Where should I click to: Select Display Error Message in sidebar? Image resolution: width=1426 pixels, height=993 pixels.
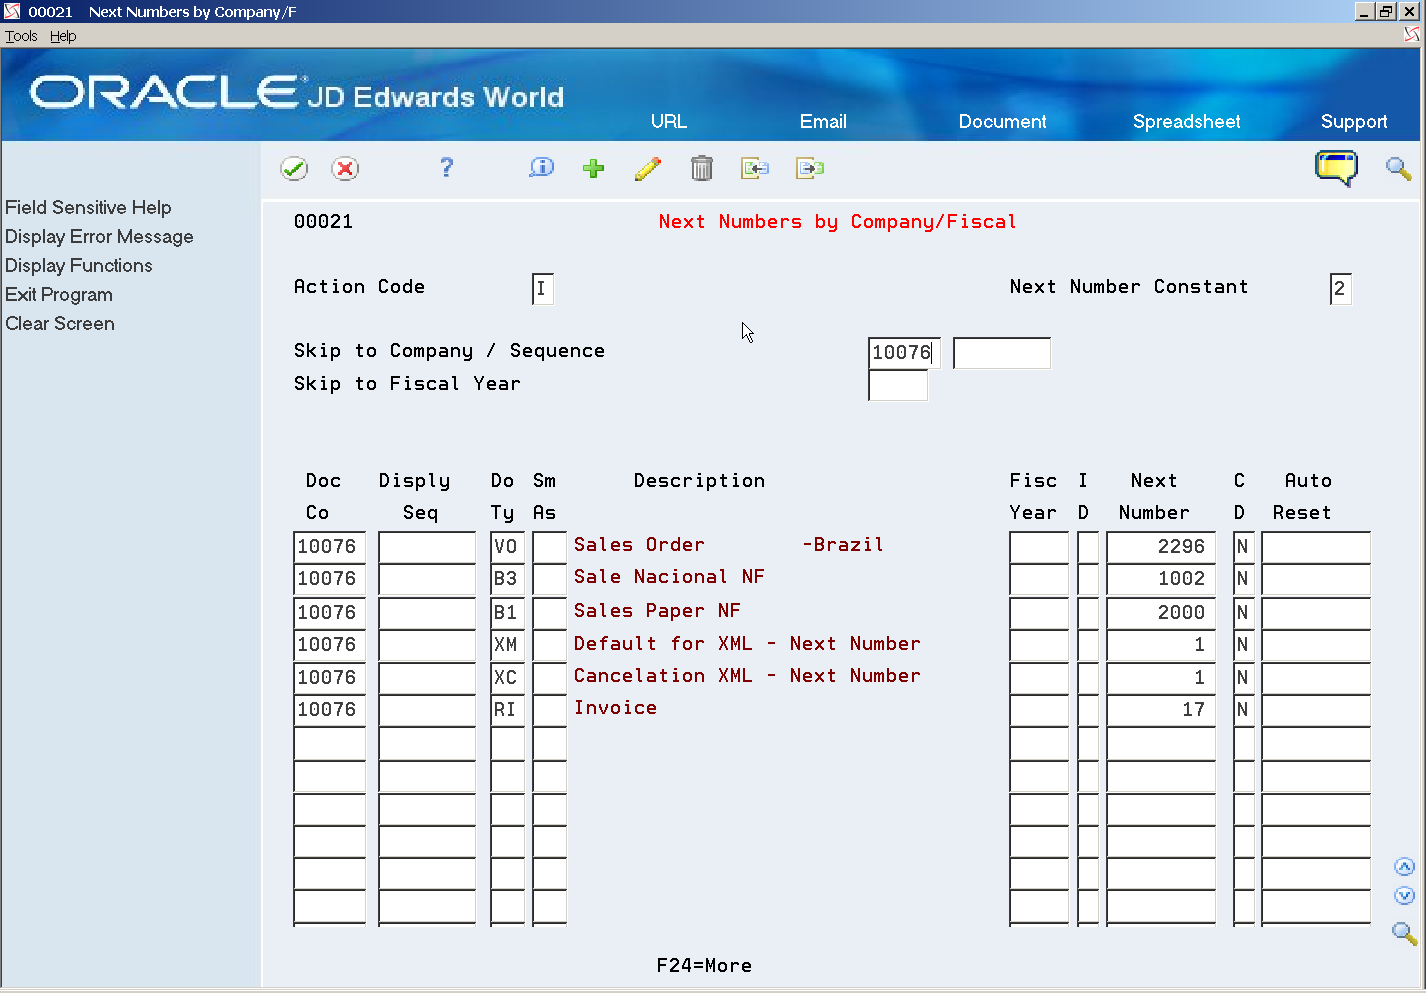(x=99, y=236)
